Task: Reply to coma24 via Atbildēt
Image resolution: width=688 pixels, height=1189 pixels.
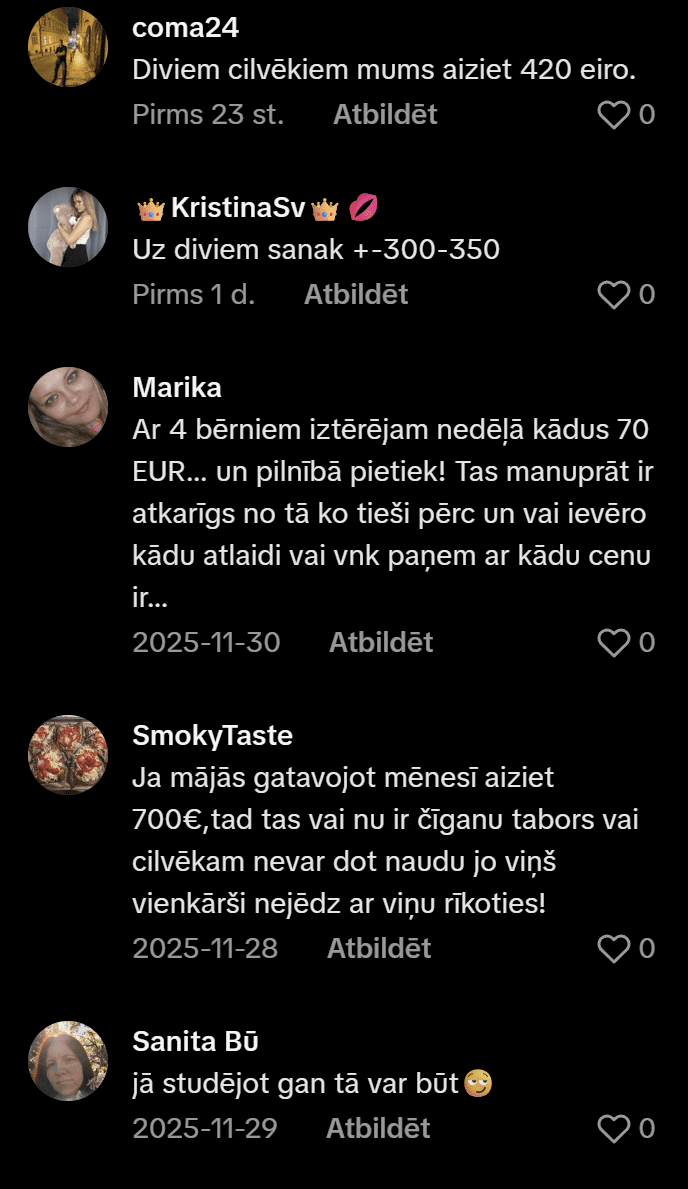Action: pyautogui.click(x=385, y=115)
